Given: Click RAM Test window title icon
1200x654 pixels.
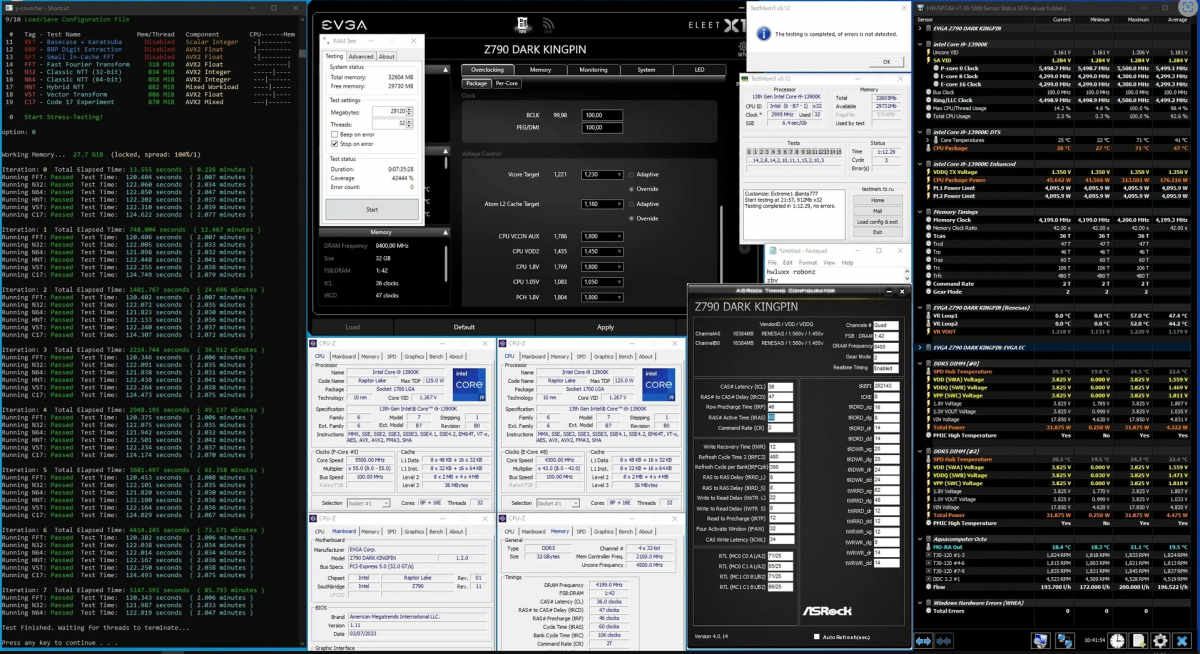Looking at the screenshot, I should [x=328, y=40].
